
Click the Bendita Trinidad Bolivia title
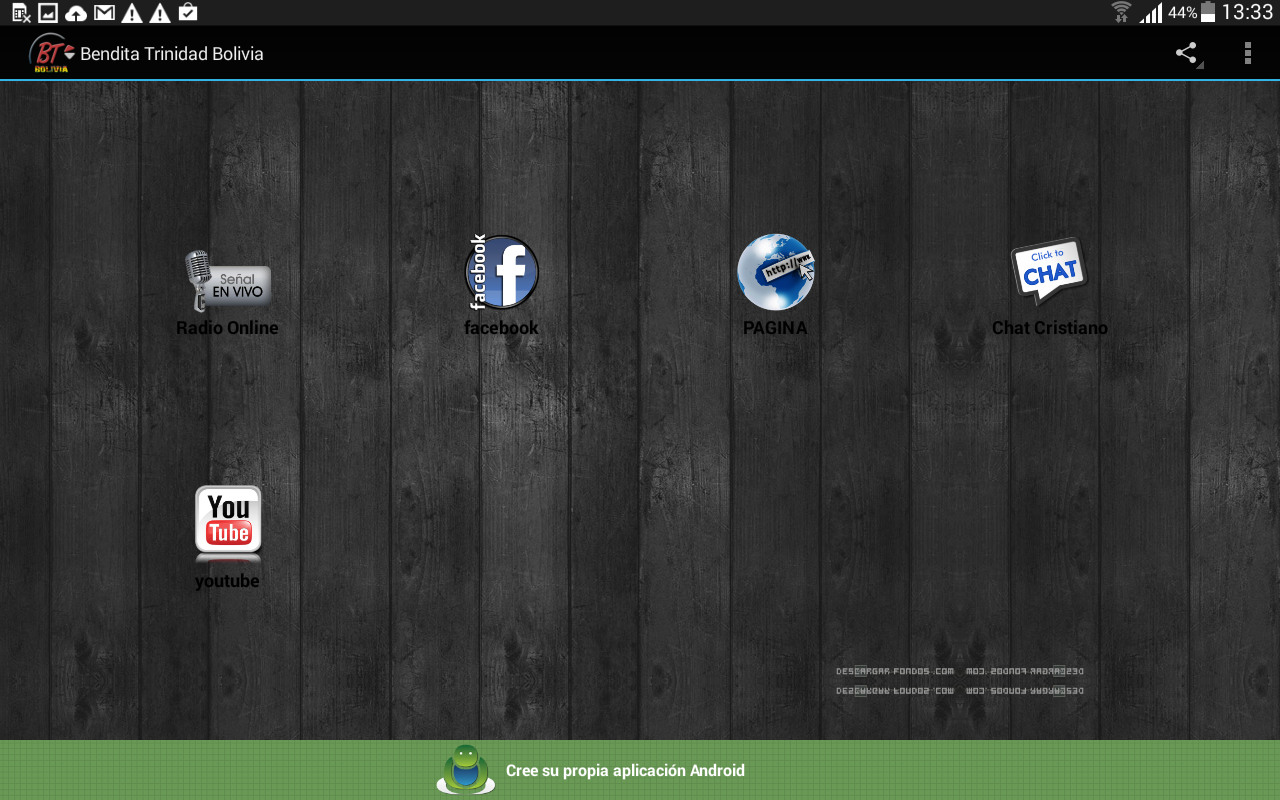coord(172,54)
